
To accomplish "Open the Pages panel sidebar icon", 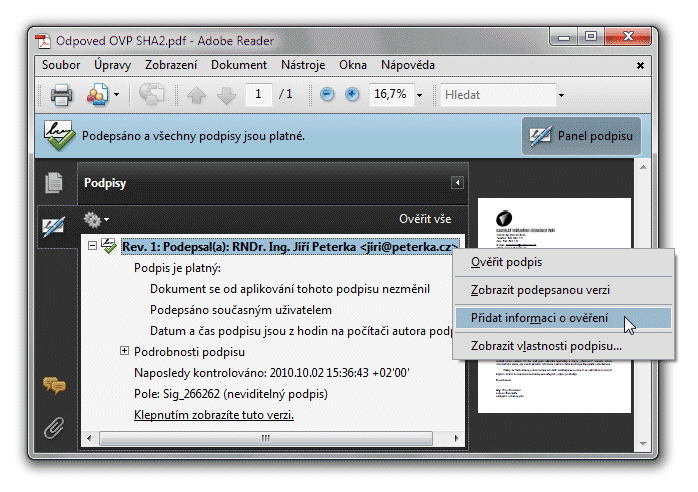I will pos(54,183).
